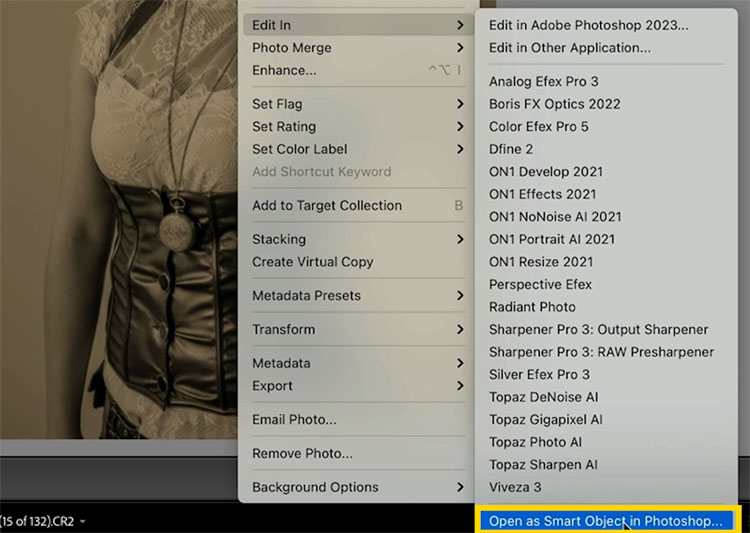Open the filename dropdown arrow beside .CR2
Screen dimensions: 750x533
coord(82,521)
